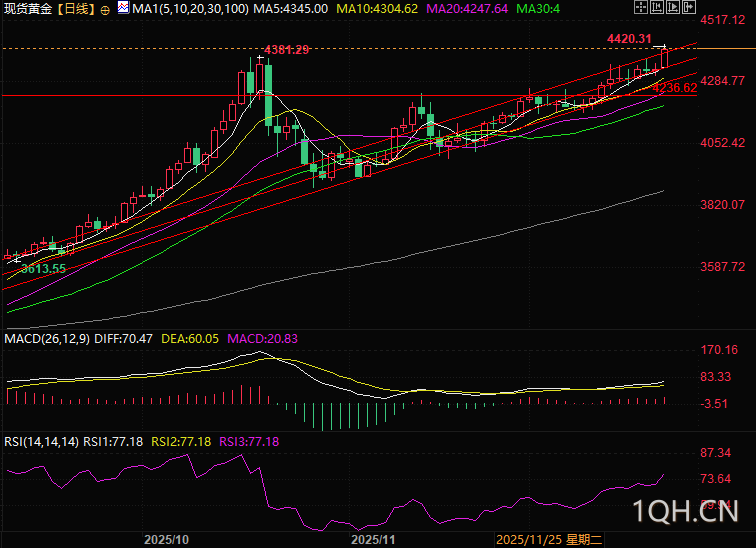Open RSI(14,14,14) indicator settings
The height and width of the screenshot is (548, 756).
(x=41, y=441)
